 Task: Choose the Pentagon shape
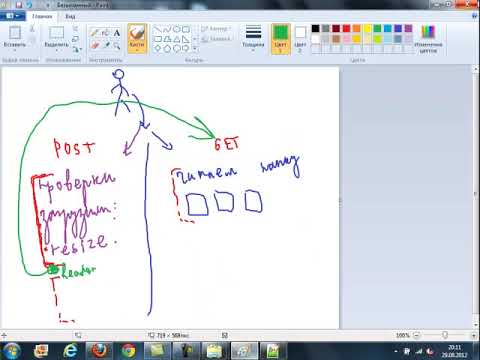point(167,49)
